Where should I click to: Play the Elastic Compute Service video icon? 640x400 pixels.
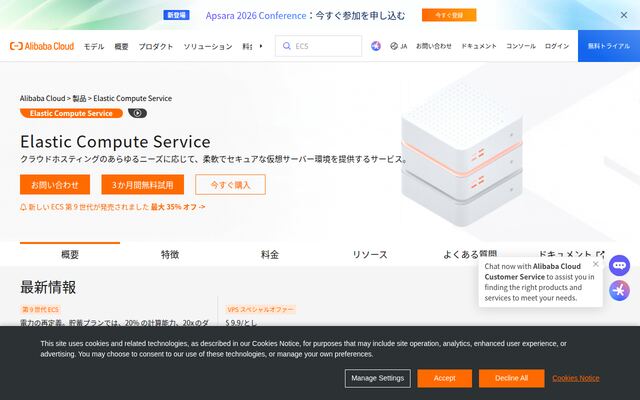tap(138, 113)
